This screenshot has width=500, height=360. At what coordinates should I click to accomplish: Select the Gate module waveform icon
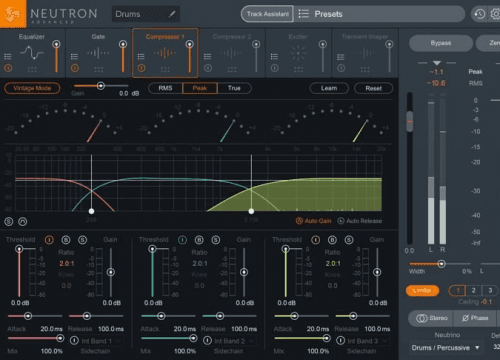coord(98,53)
